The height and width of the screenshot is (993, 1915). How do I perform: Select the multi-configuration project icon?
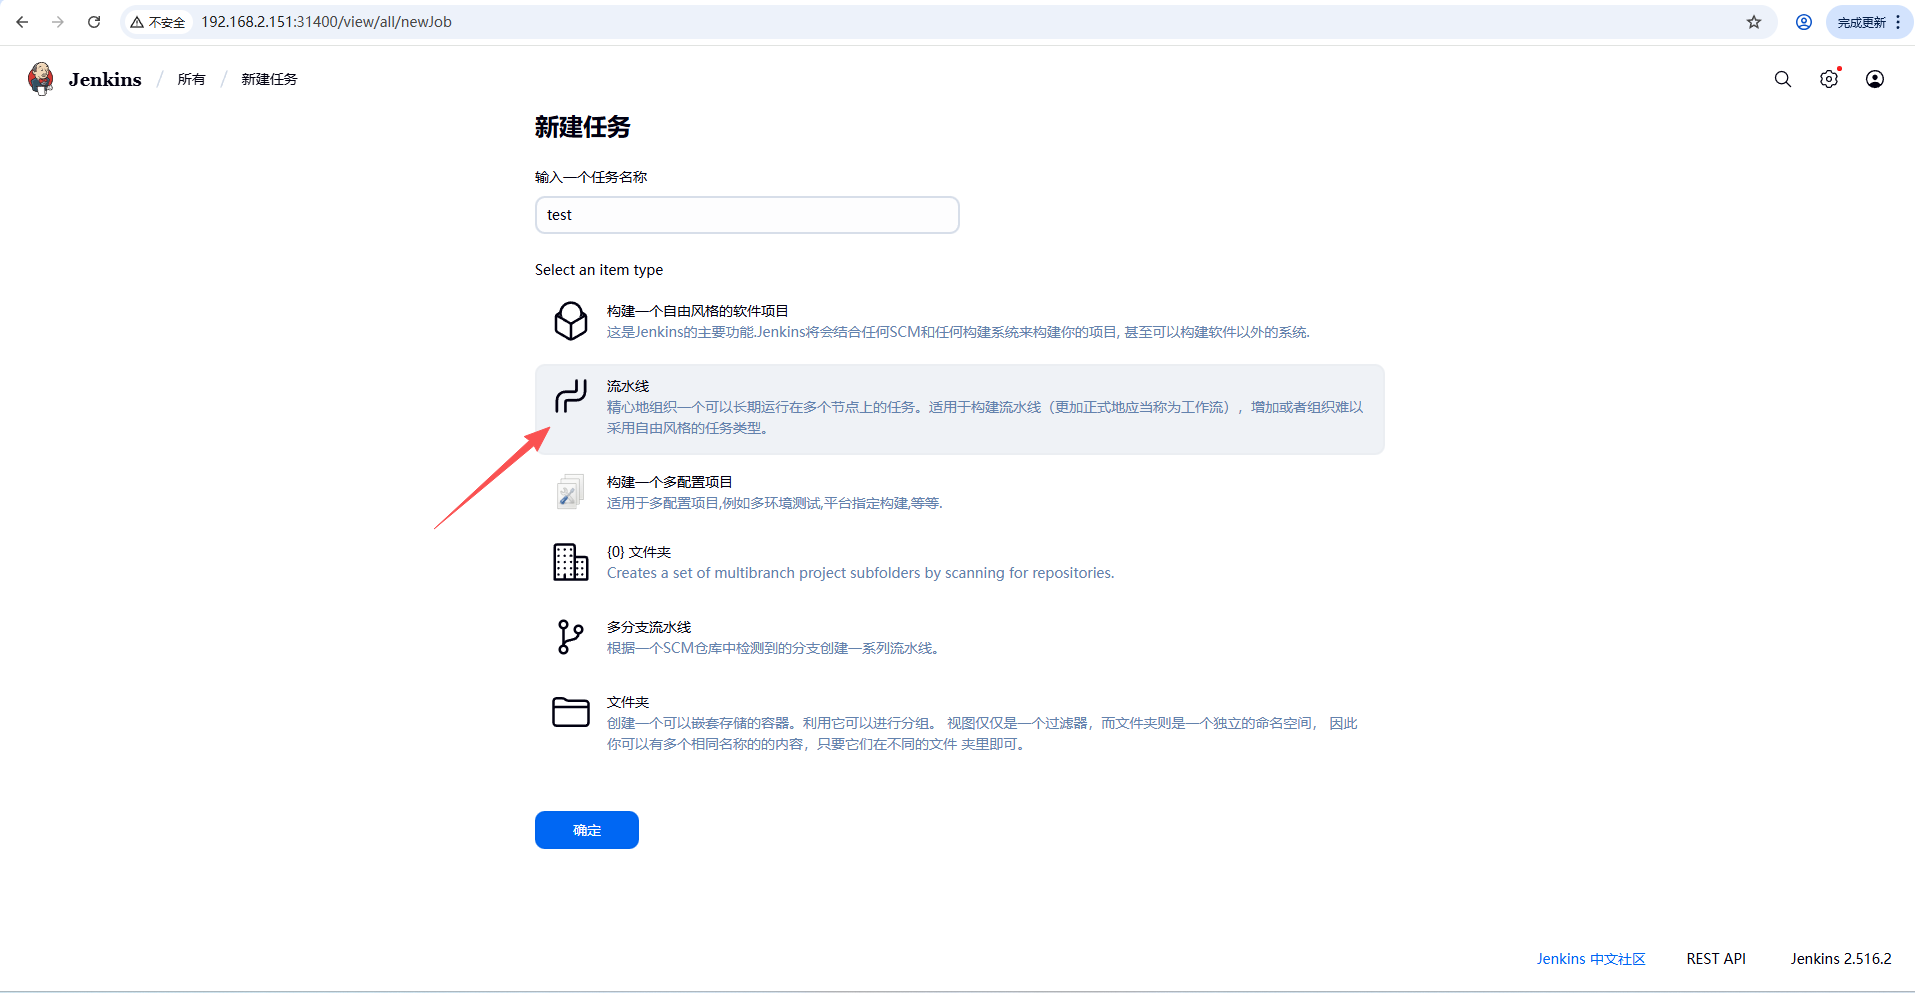(x=570, y=492)
